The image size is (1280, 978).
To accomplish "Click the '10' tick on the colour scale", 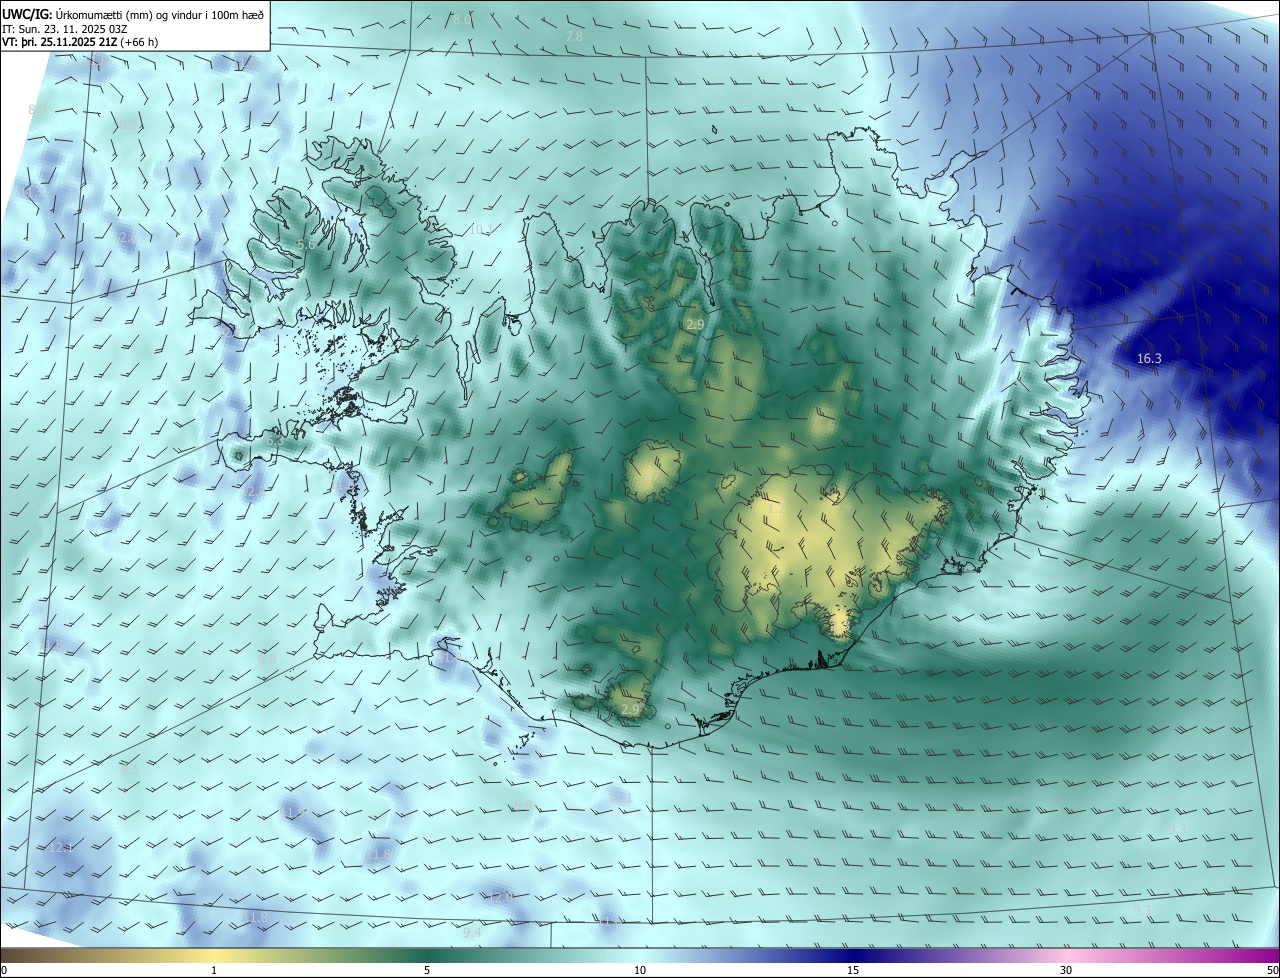I will (x=640, y=970).
